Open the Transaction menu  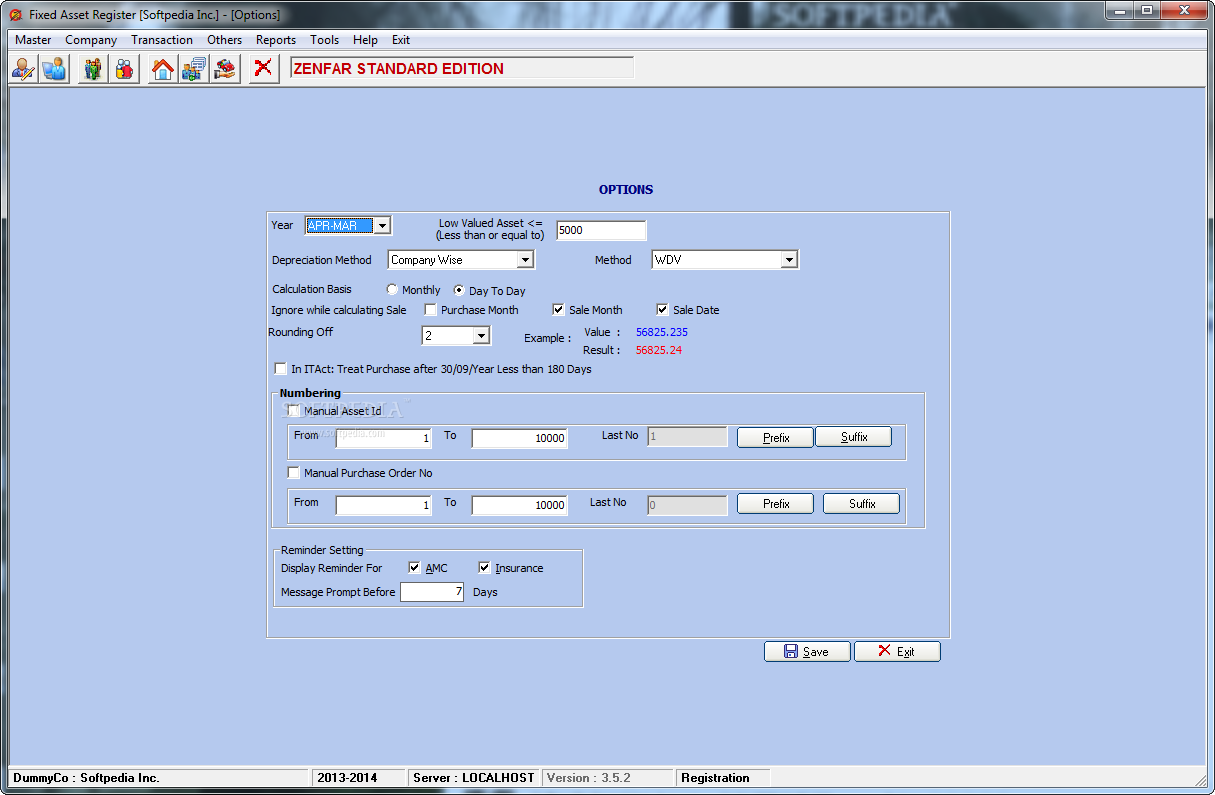(162, 40)
